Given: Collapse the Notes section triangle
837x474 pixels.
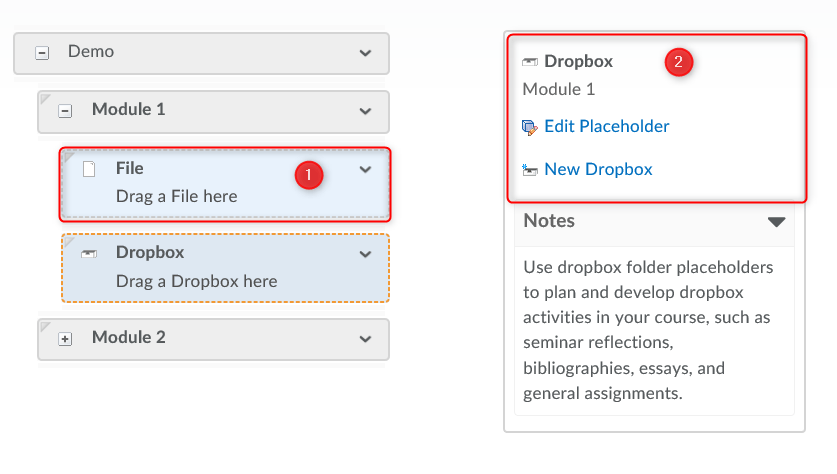Looking at the screenshot, I should 776,221.
